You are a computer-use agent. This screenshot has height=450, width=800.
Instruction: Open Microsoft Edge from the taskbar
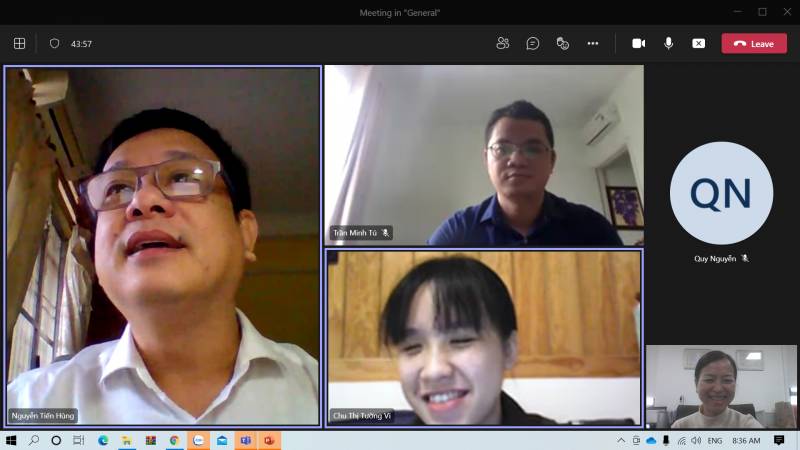pyautogui.click(x=103, y=440)
